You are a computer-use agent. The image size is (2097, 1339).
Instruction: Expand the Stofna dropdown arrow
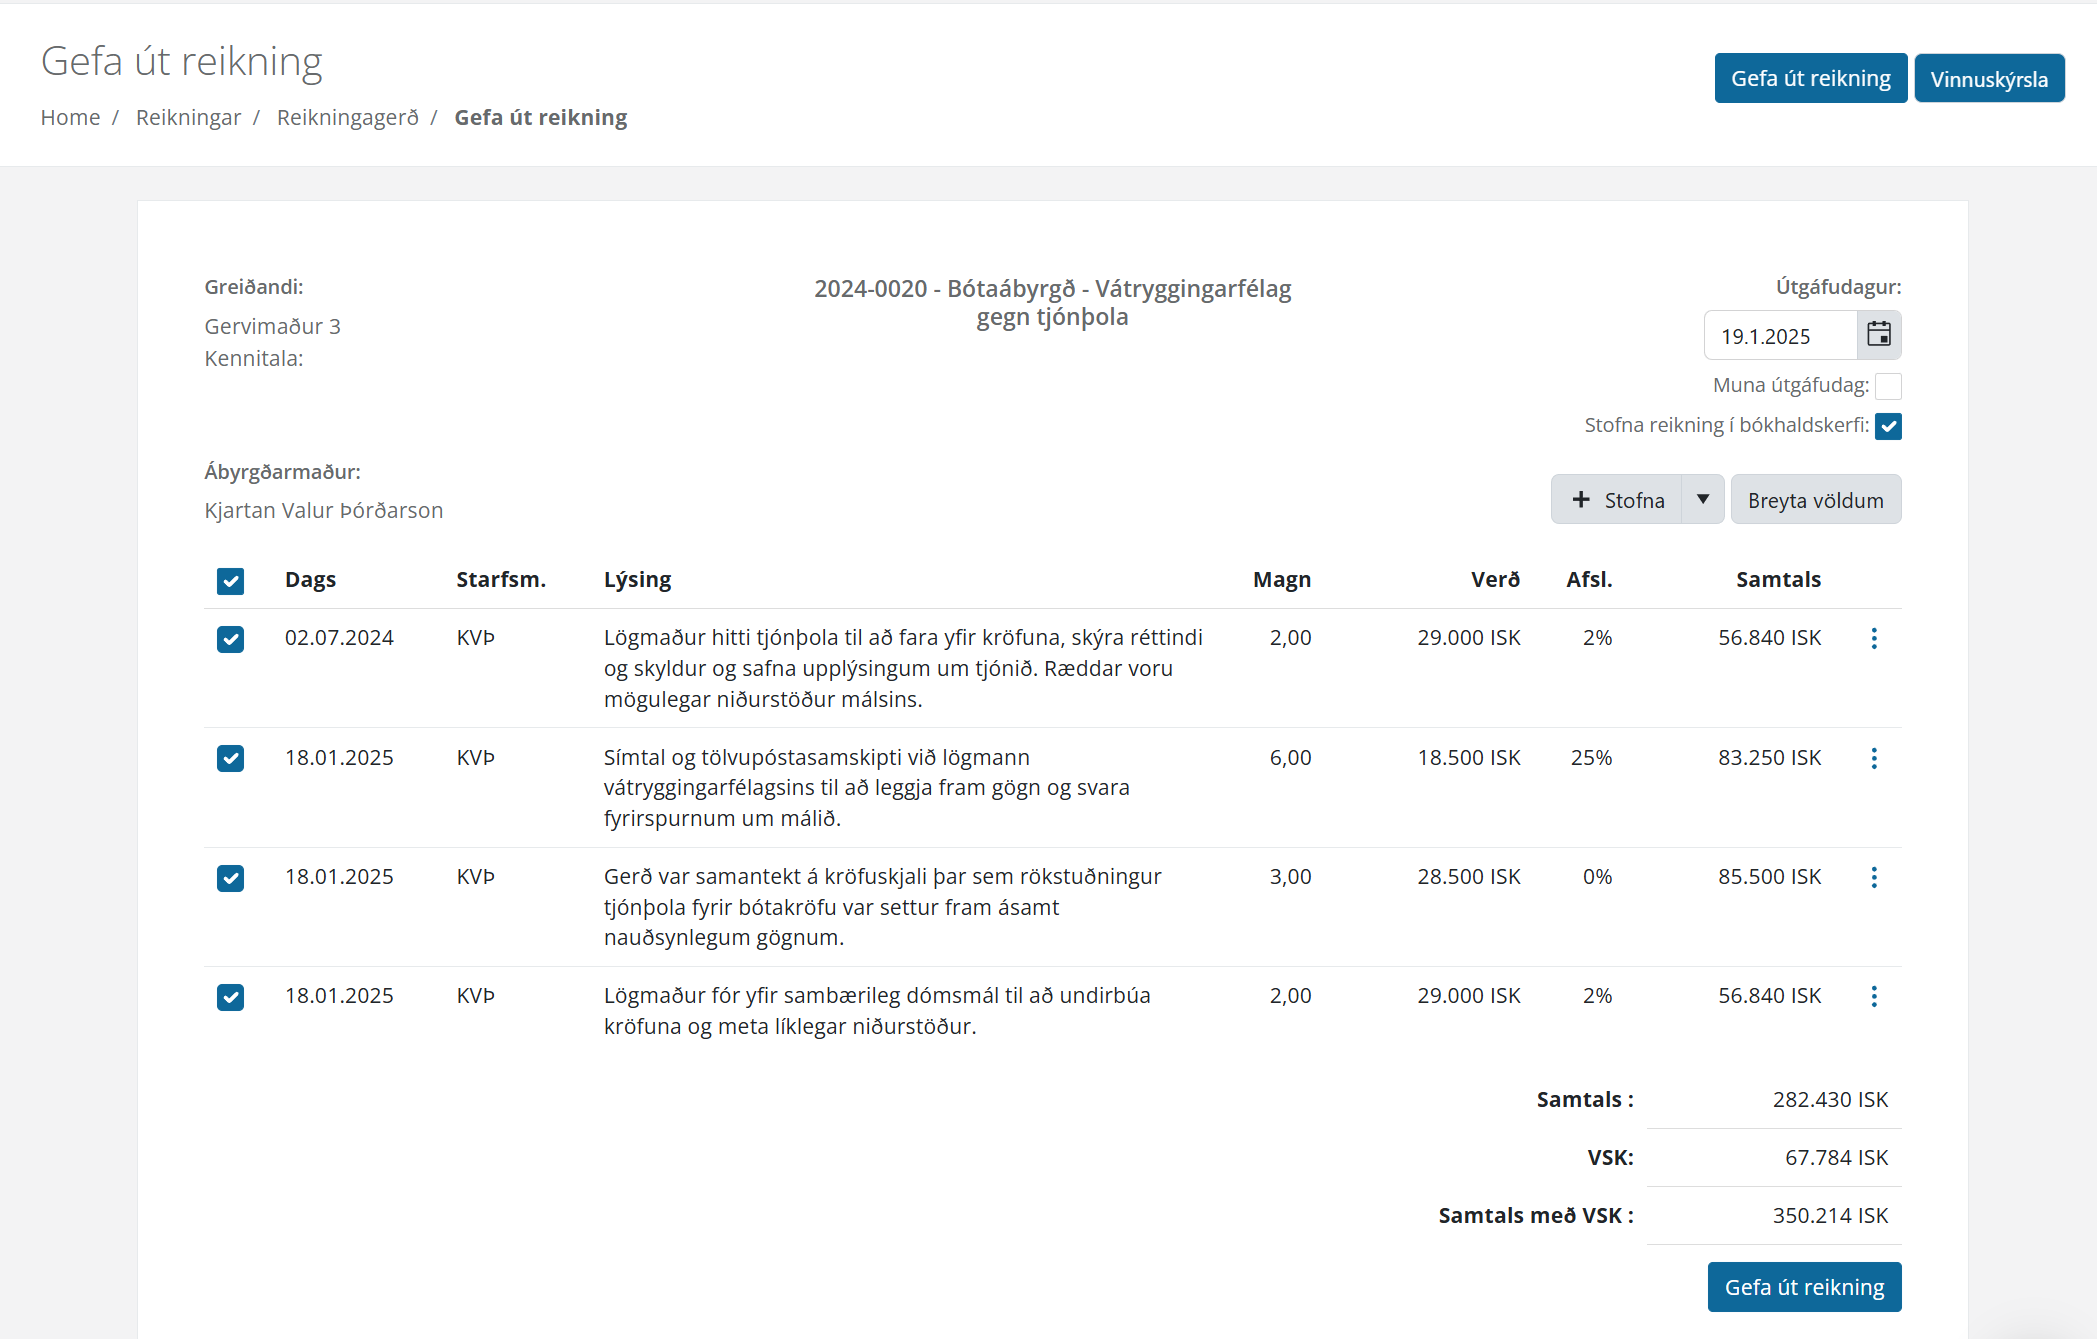(1703, 500)
